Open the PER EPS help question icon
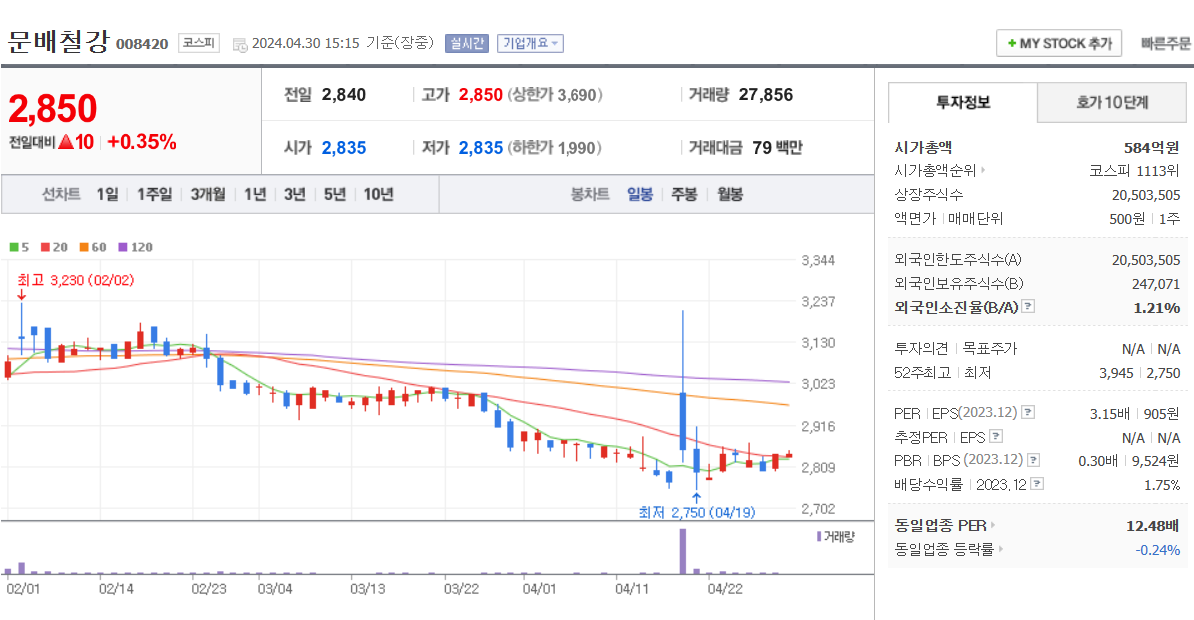 pyautogui.click(x=1028, y=412)
